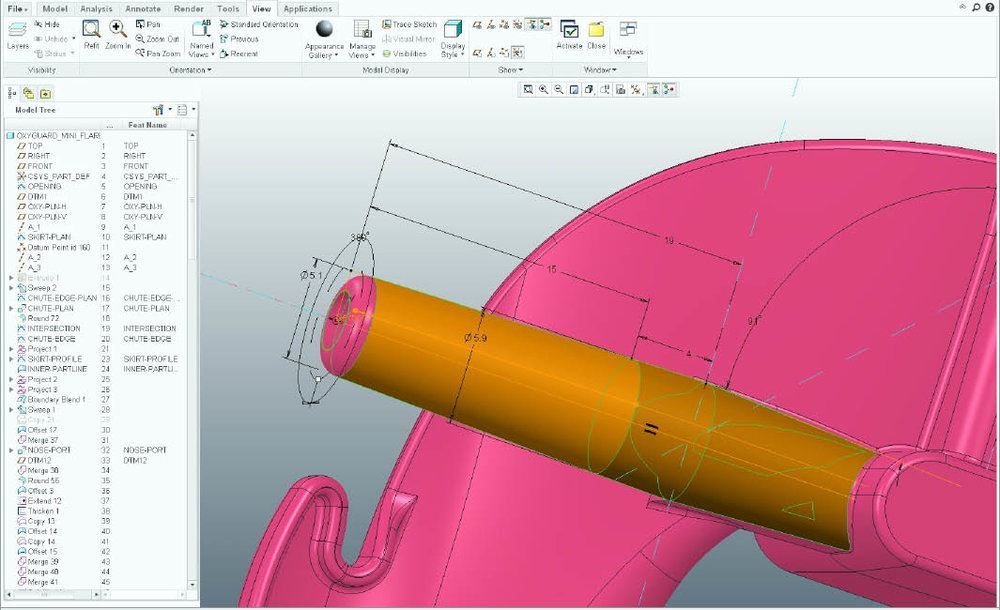Image resolution: width=1000 pixels, height=610 pixels.
Task: Toggle spin center display in graphics toolbar
Action: [667, 89]
